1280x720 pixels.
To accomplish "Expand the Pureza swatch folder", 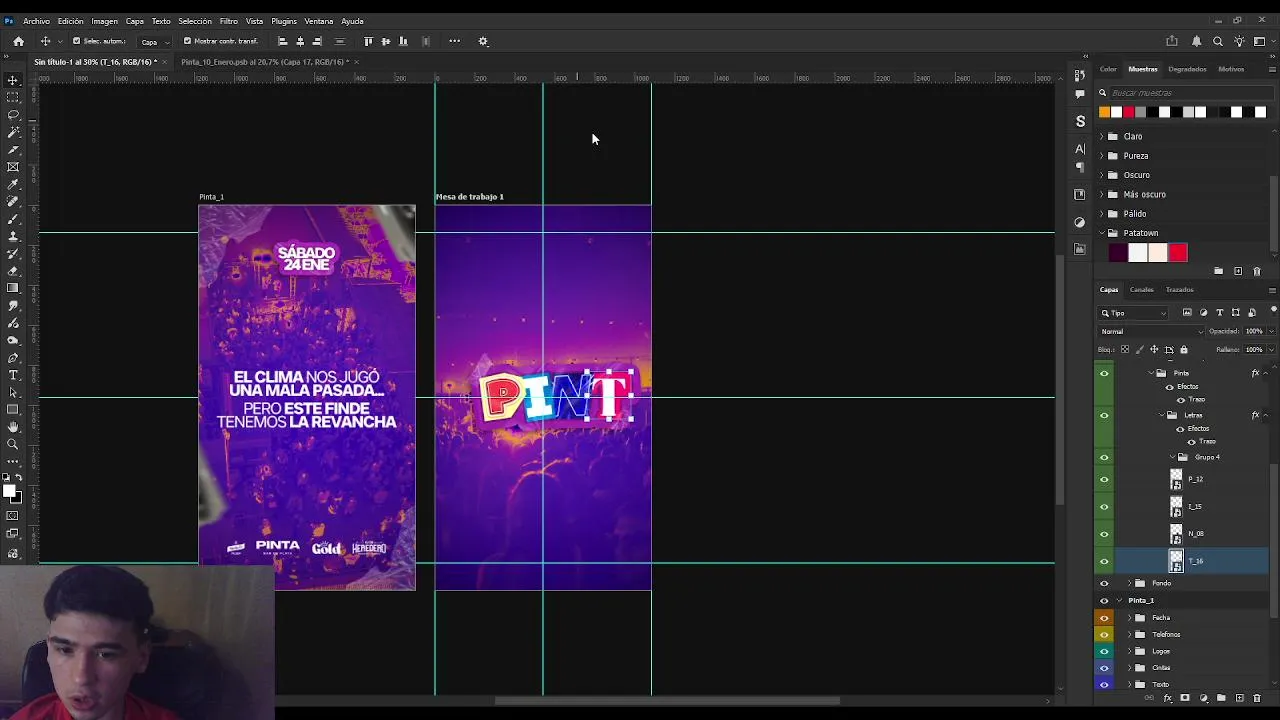I will tap(1102, 156).
